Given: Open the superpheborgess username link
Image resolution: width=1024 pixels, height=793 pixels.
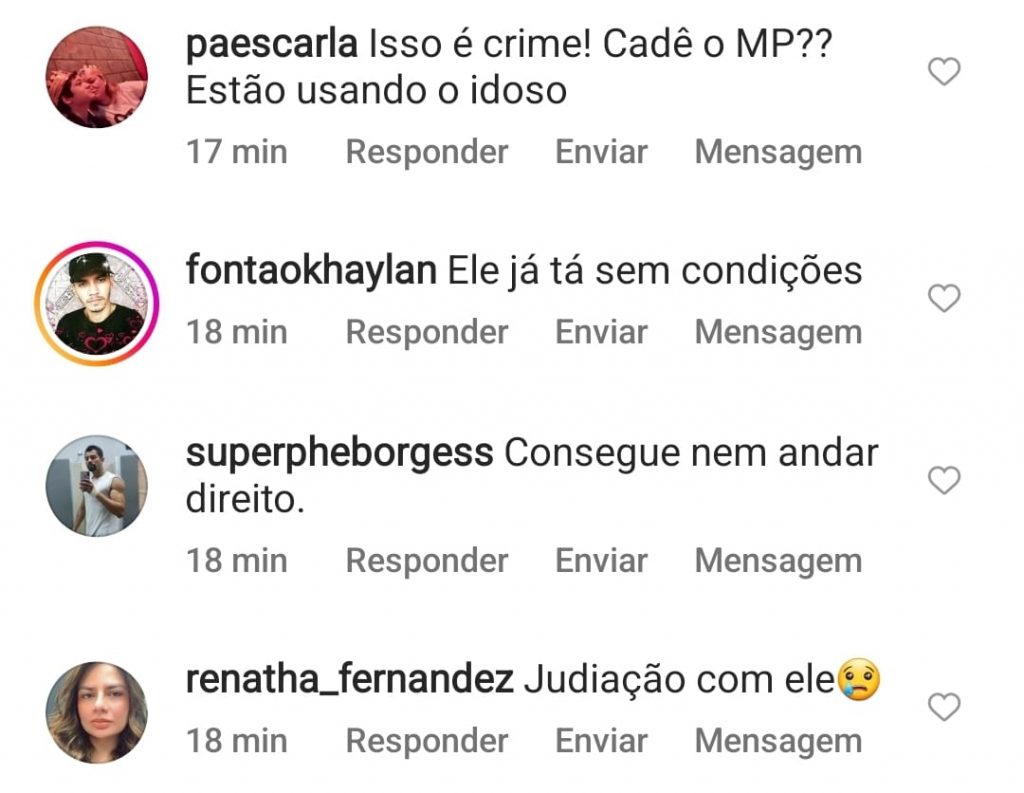Looking at the screenshot, I should (340, 454).
